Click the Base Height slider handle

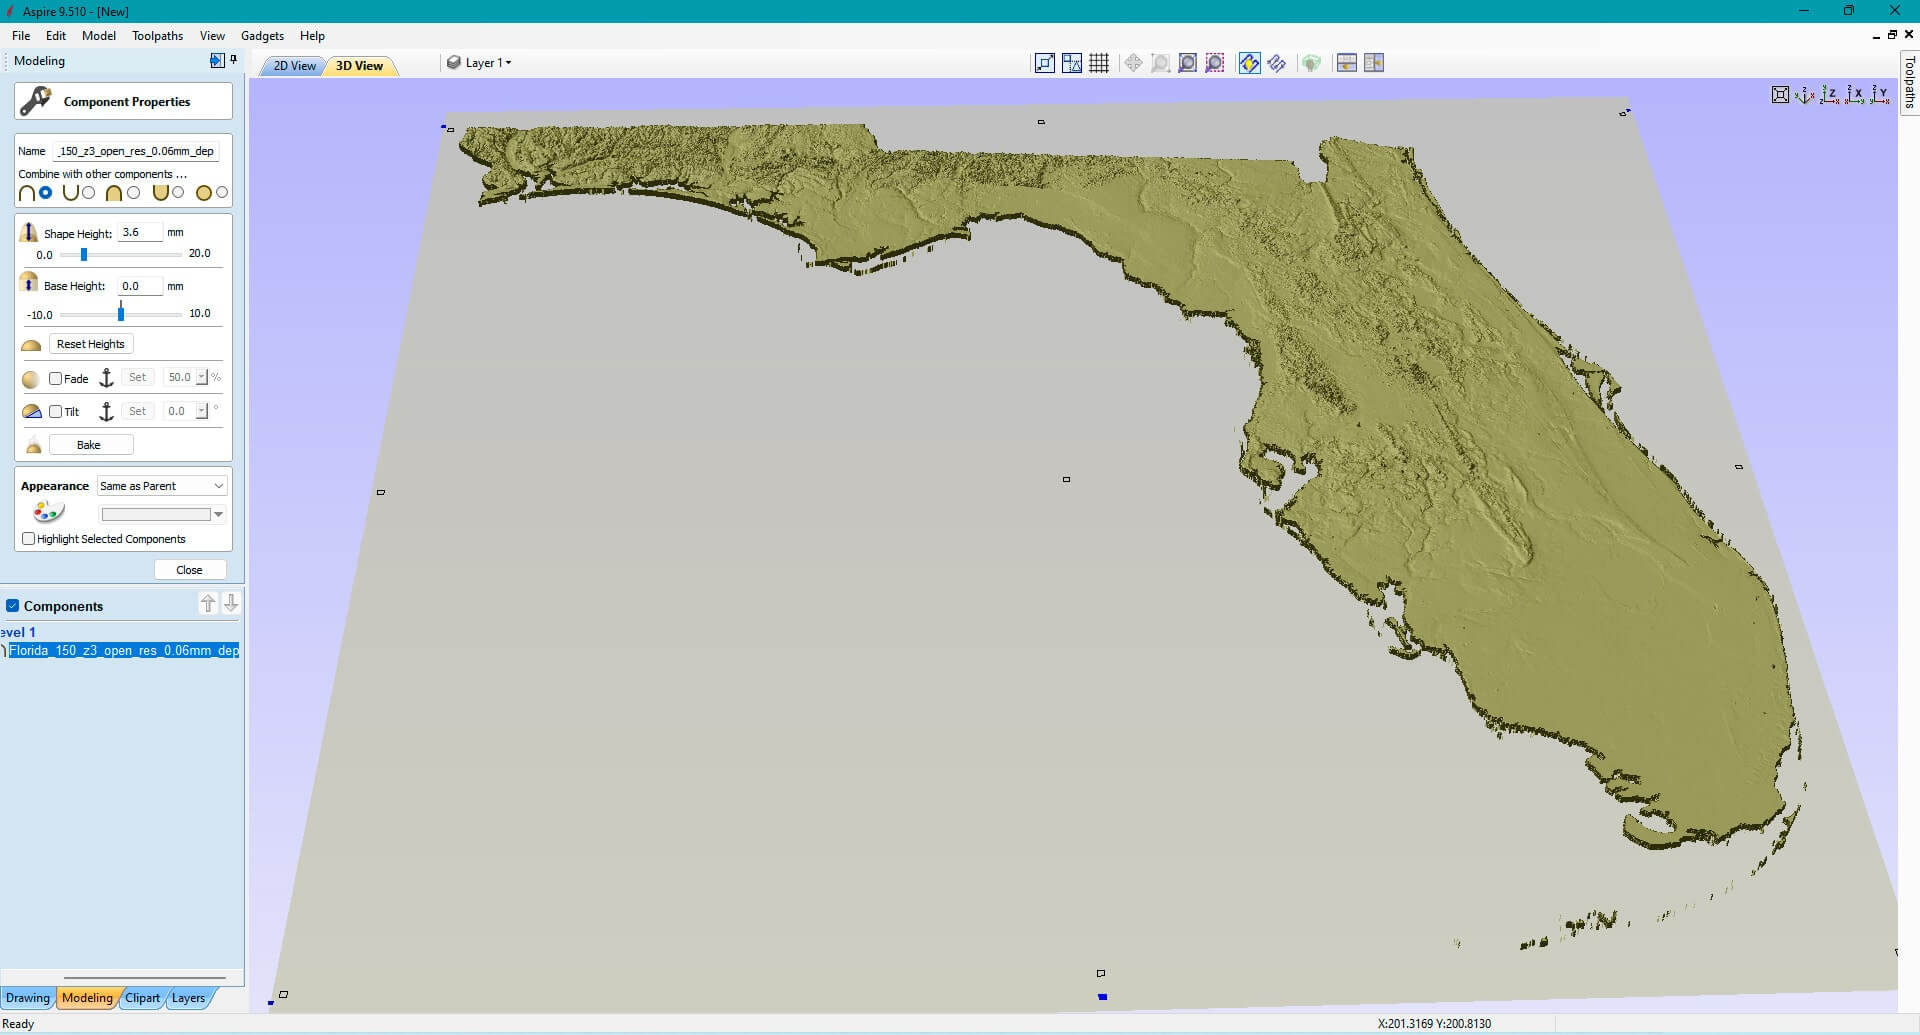pyautogui.click(x=121, y=313)
